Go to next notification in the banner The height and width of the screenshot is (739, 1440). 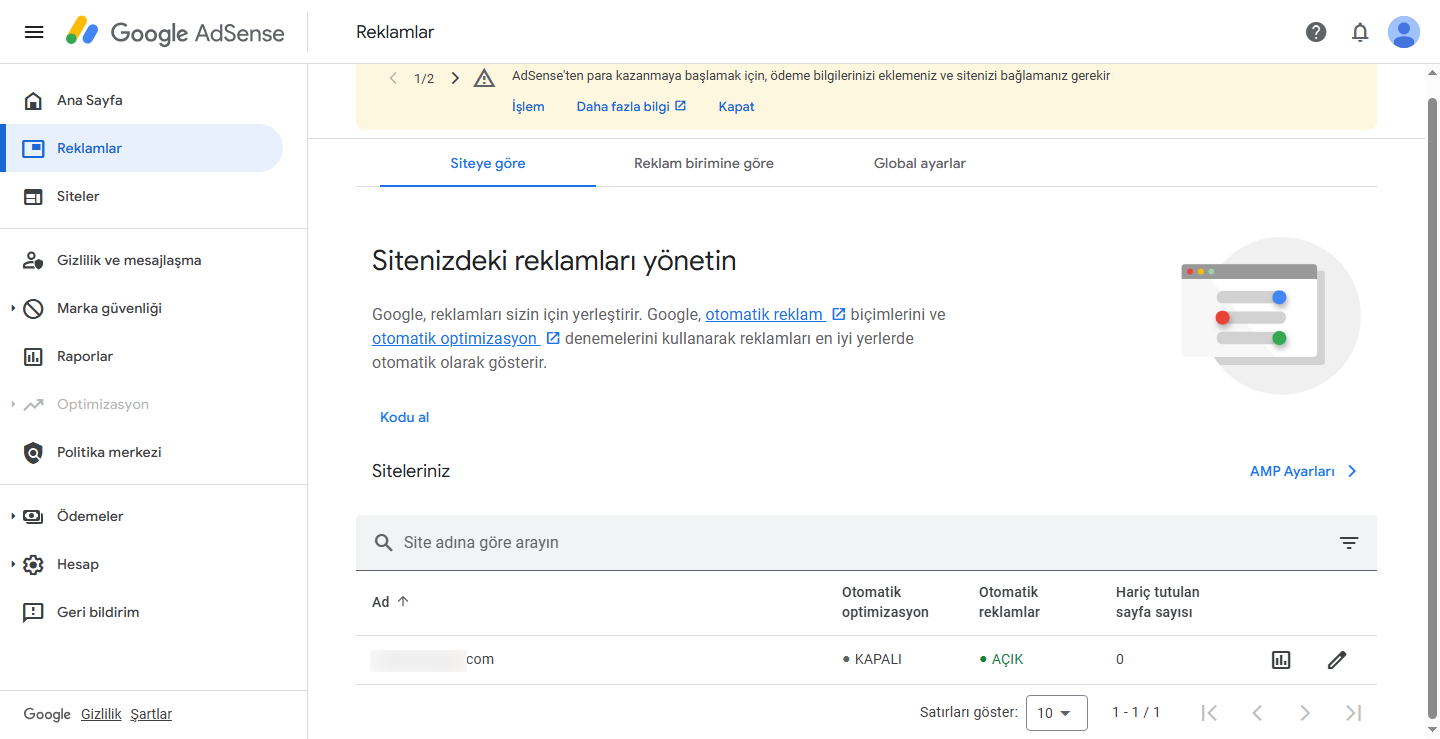455,78
